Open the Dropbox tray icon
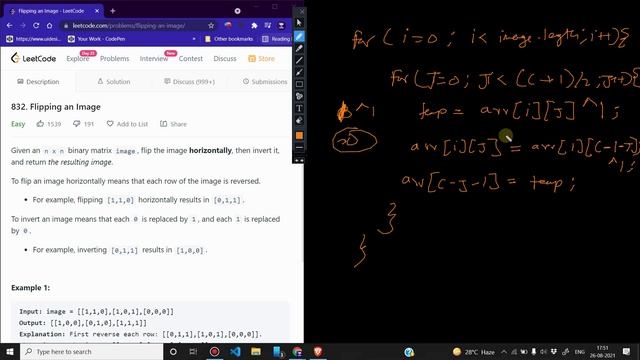640x360 pixels. [553, 351]
